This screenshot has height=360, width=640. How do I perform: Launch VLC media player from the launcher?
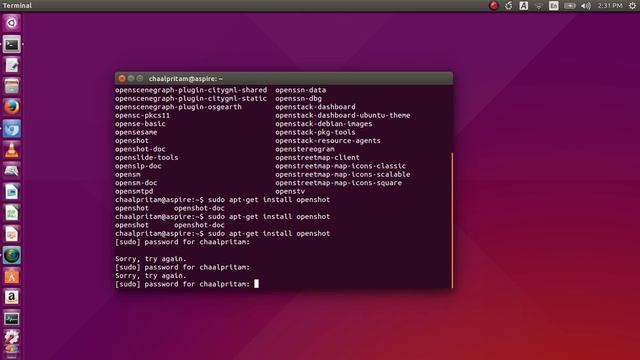click(x=11, y=150)
